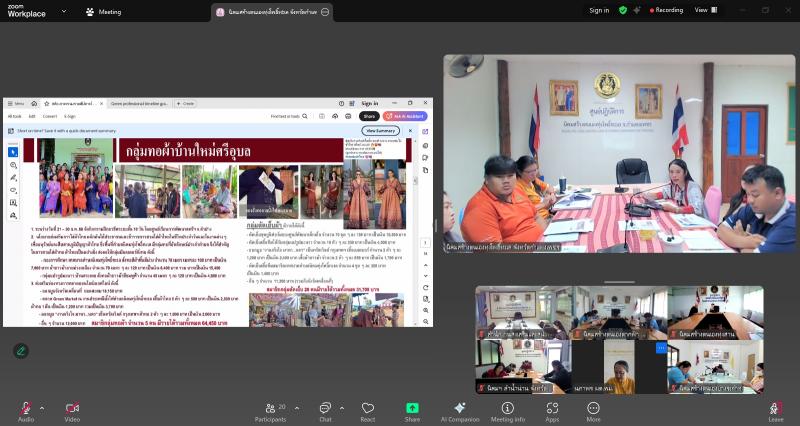Expand arrow next to Participants
800x426 pixels.
point(296,408)
